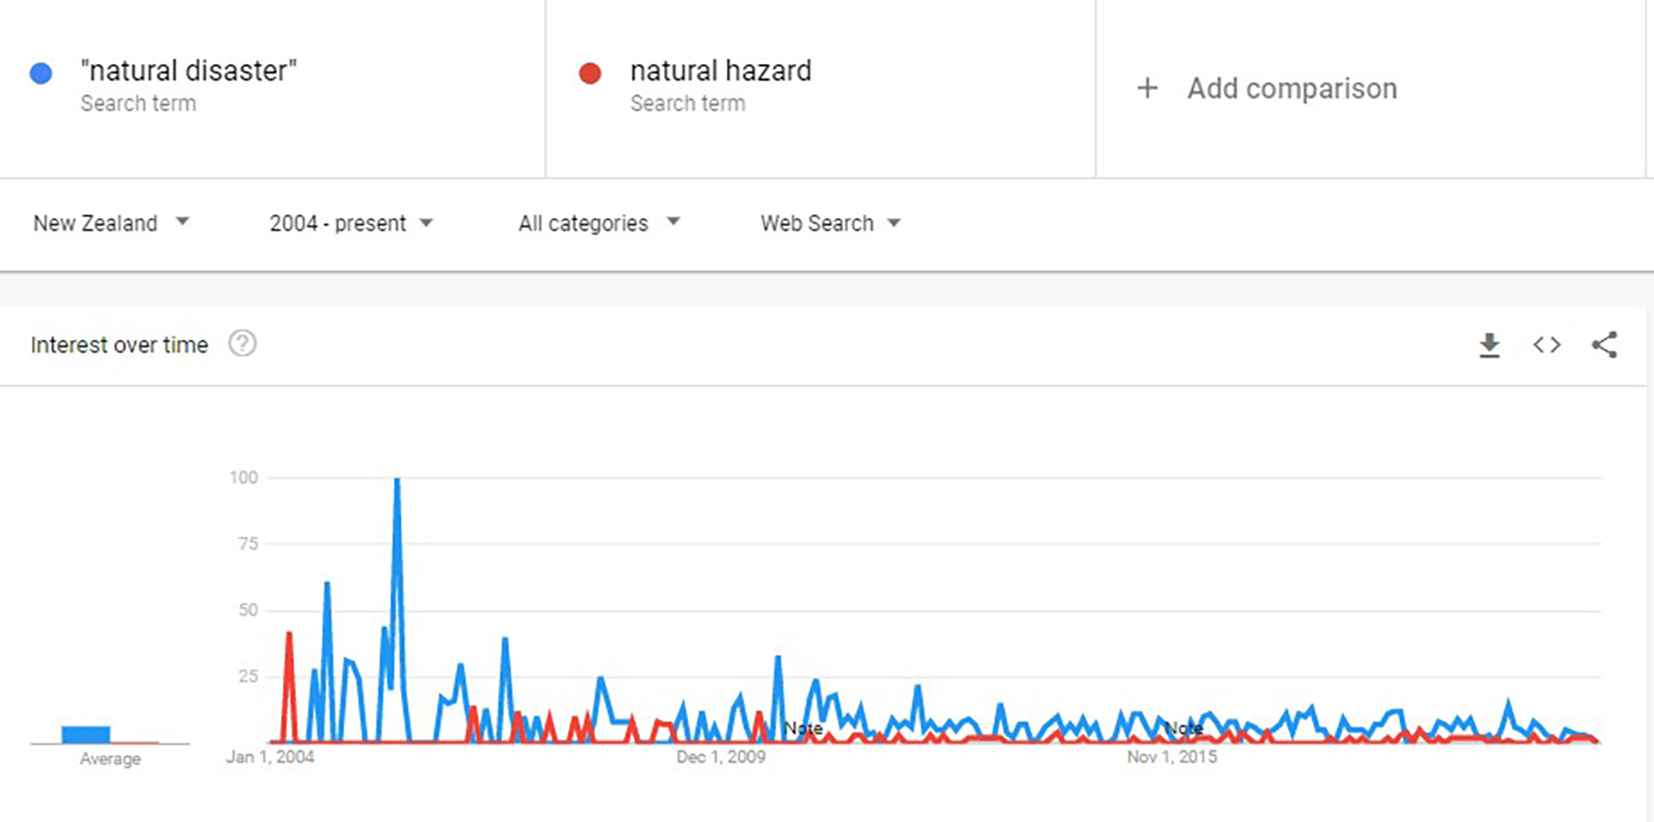Click the Add comparison button
The width and height of the screenshot is (1654, 822).
click(x=1267, y=88)
